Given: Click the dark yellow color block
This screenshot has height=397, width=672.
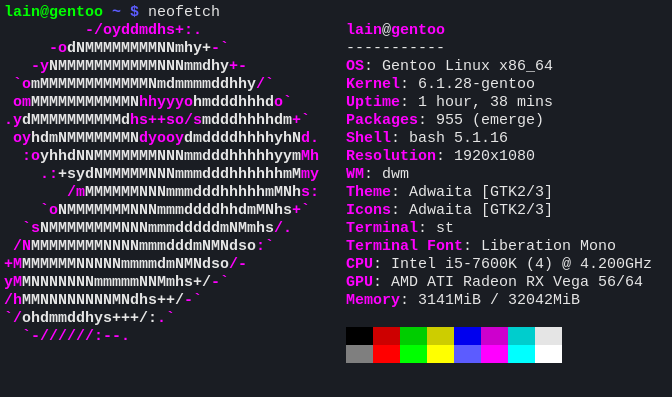Looking at the screenshot, I should tap(440, 336).
